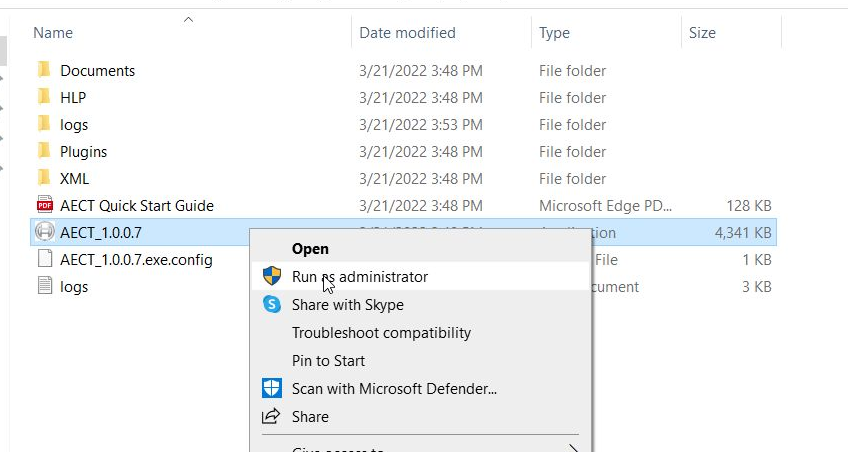Select Pin to Start entry

coord(328,361)
